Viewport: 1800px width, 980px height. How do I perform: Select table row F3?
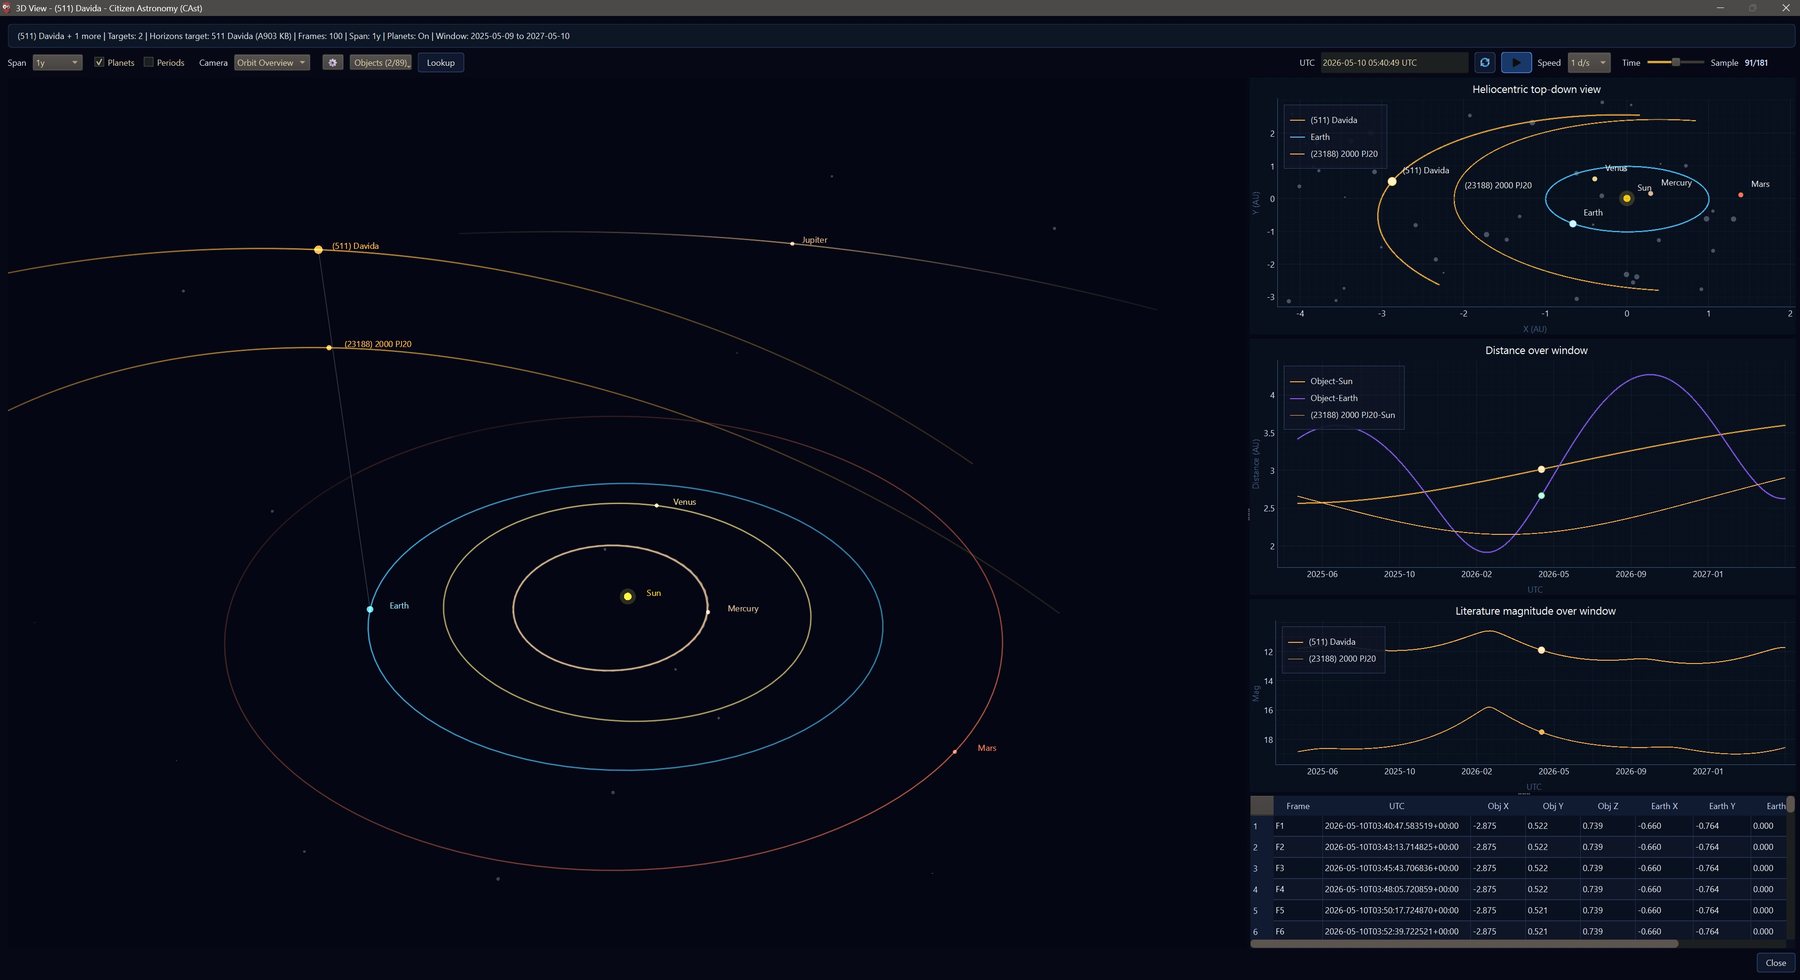coord(1519,868)
